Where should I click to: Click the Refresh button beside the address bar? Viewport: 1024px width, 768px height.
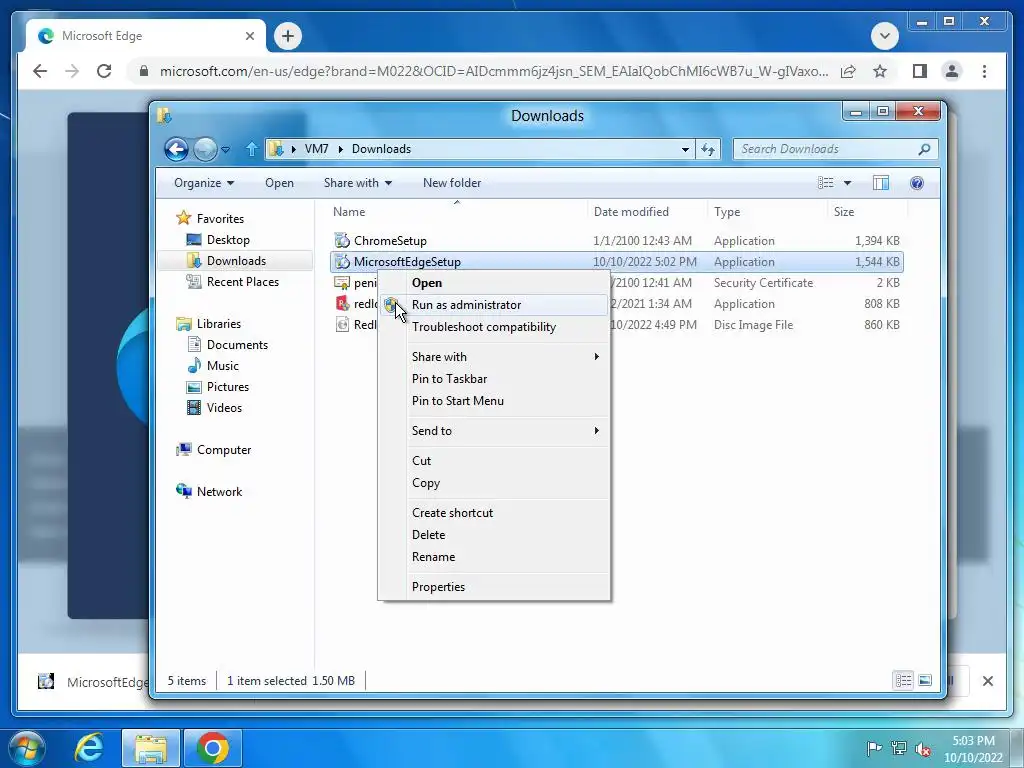(x=708, y=150)
